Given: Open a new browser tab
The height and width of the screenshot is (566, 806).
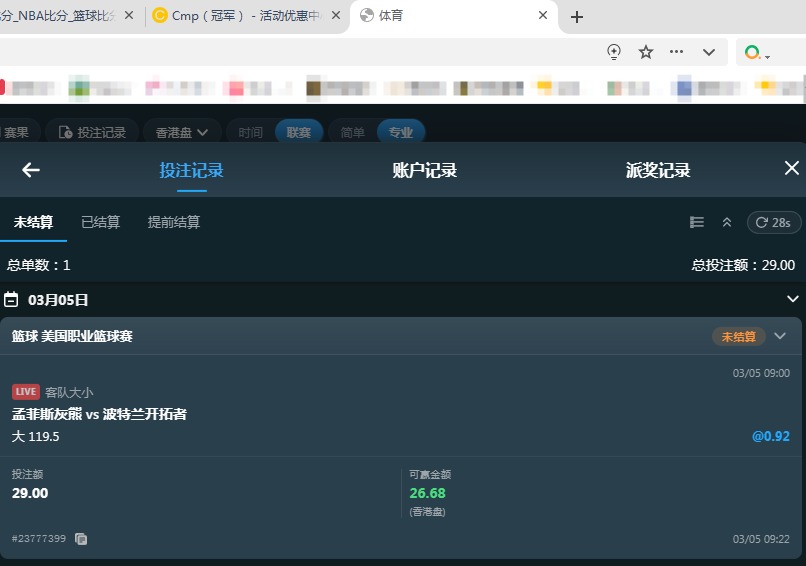Looking at the screenshot, I should 577,17.
